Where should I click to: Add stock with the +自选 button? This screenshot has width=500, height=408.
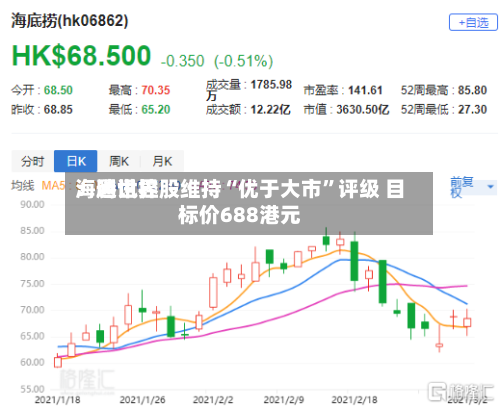coord(473,23)
